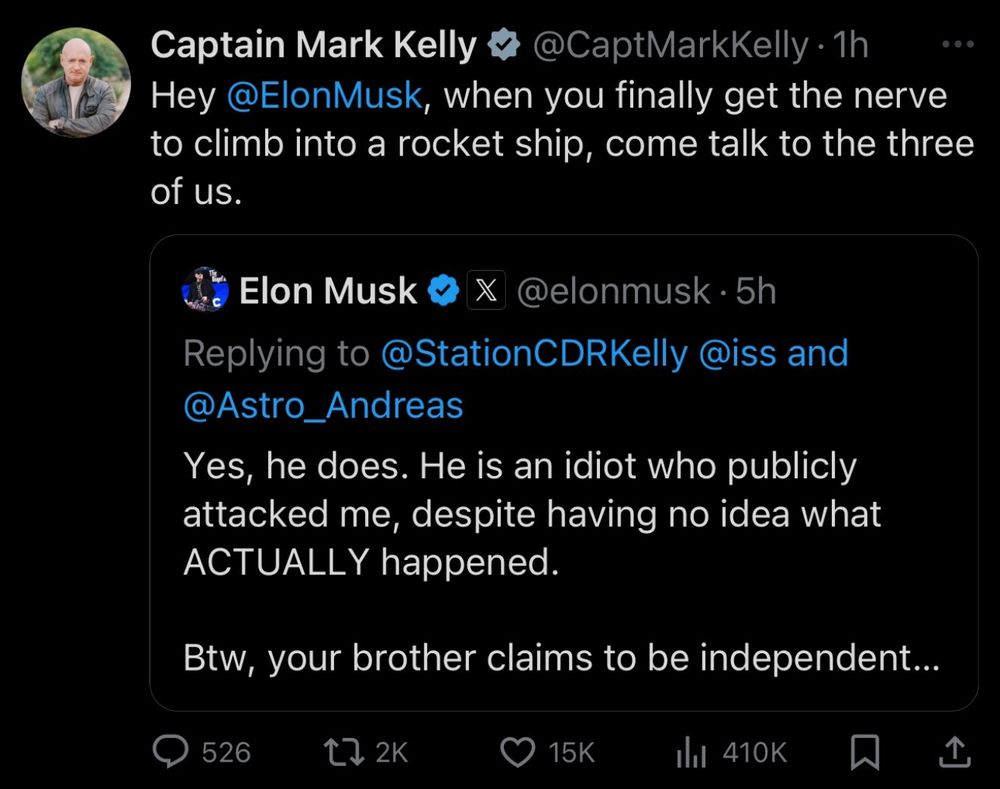Click the 1h tweet timestamp
Viewport: 1000px width, 789px height.
pos(852,45)
